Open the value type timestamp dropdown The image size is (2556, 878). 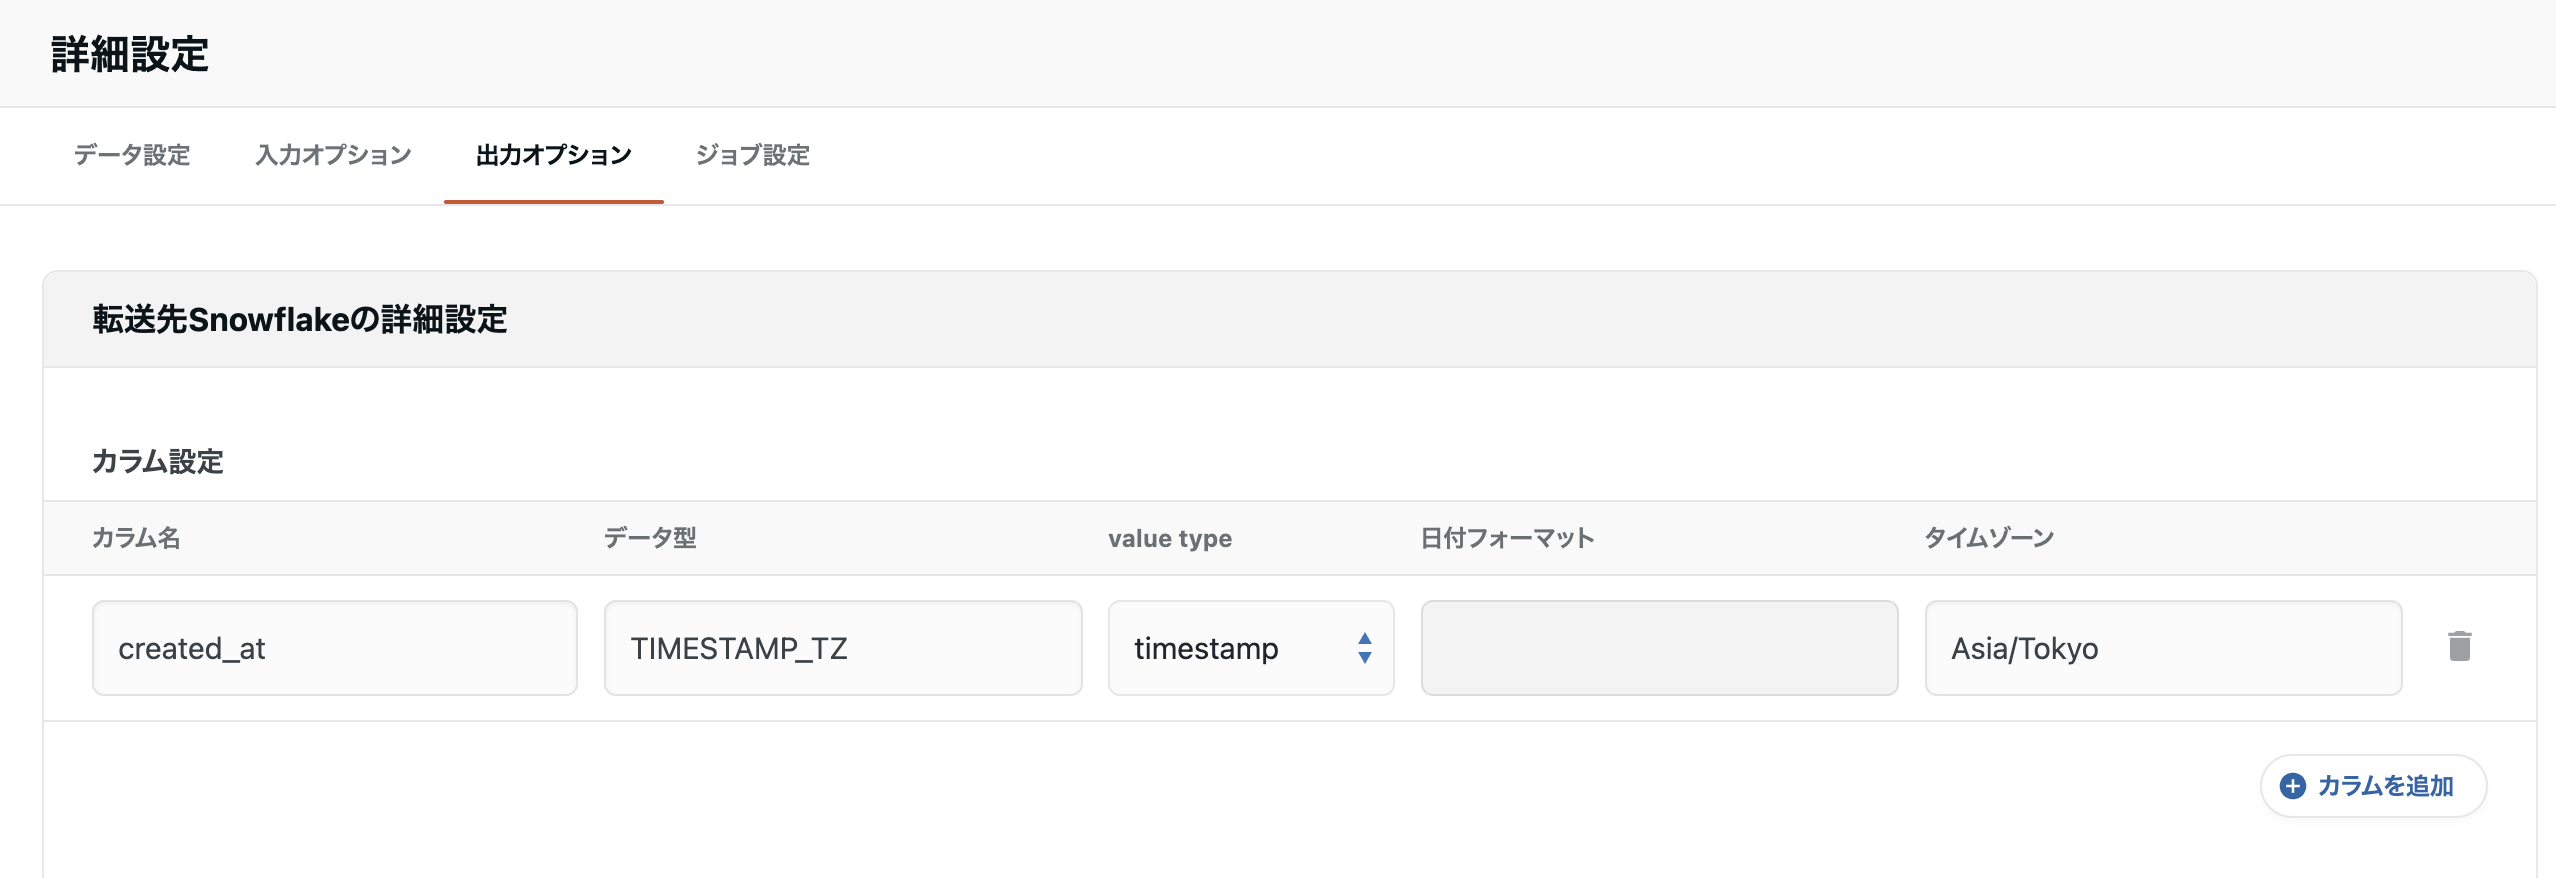[x=1250, y=648]
